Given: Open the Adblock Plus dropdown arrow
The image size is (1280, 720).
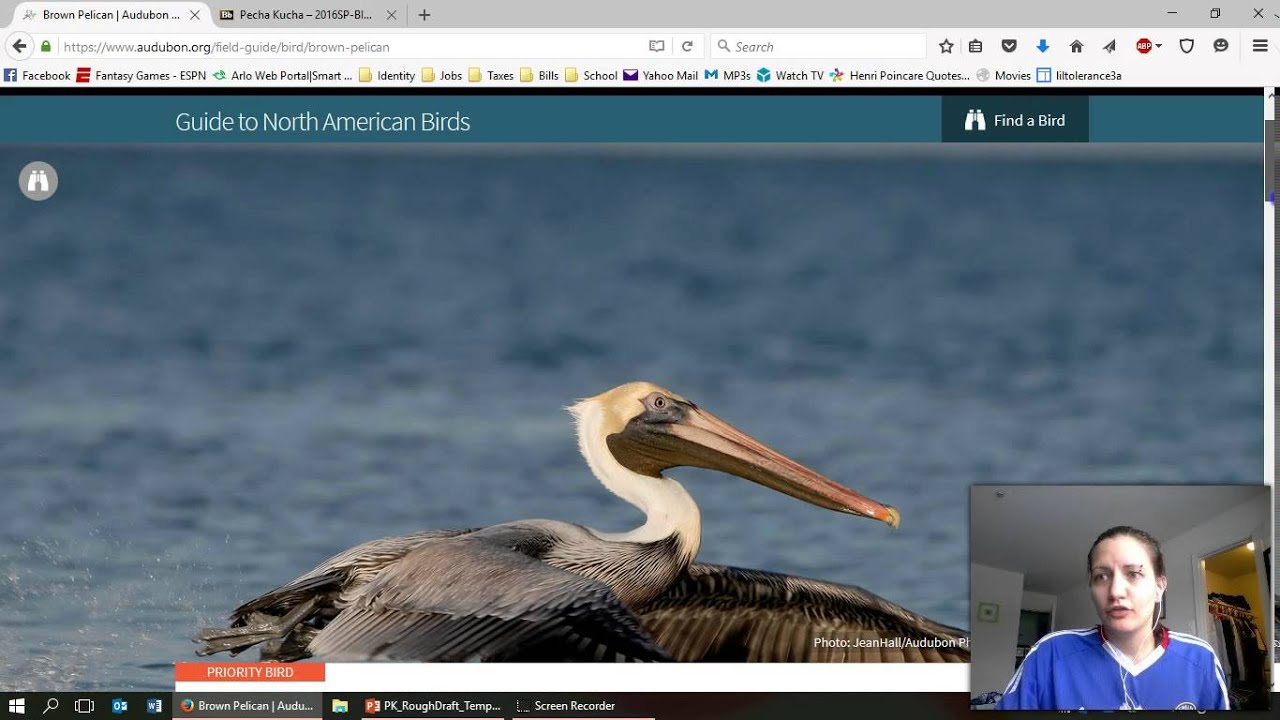Looking at the screenshot, I should point(1158,46).
